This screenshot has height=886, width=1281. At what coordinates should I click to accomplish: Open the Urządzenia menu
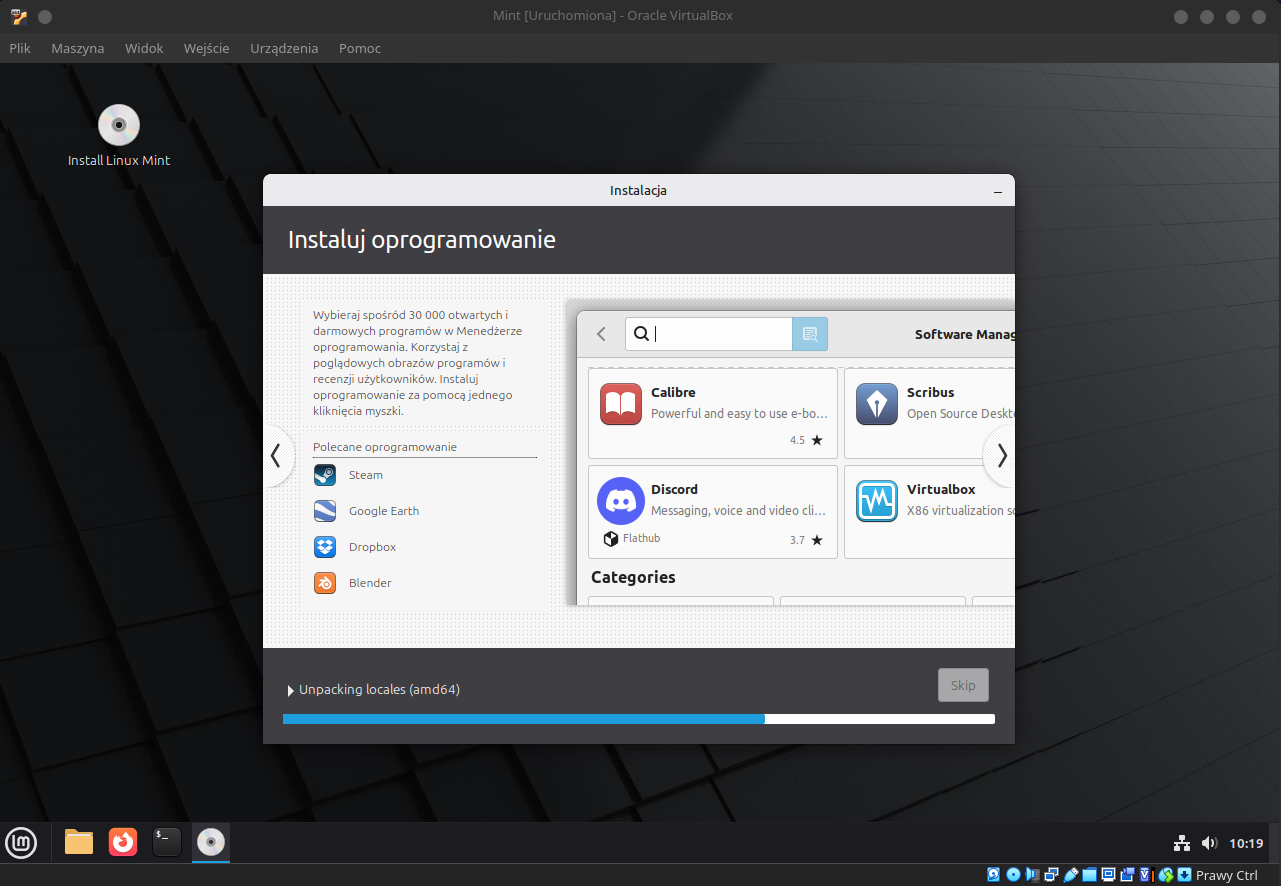tap(284, 48)
